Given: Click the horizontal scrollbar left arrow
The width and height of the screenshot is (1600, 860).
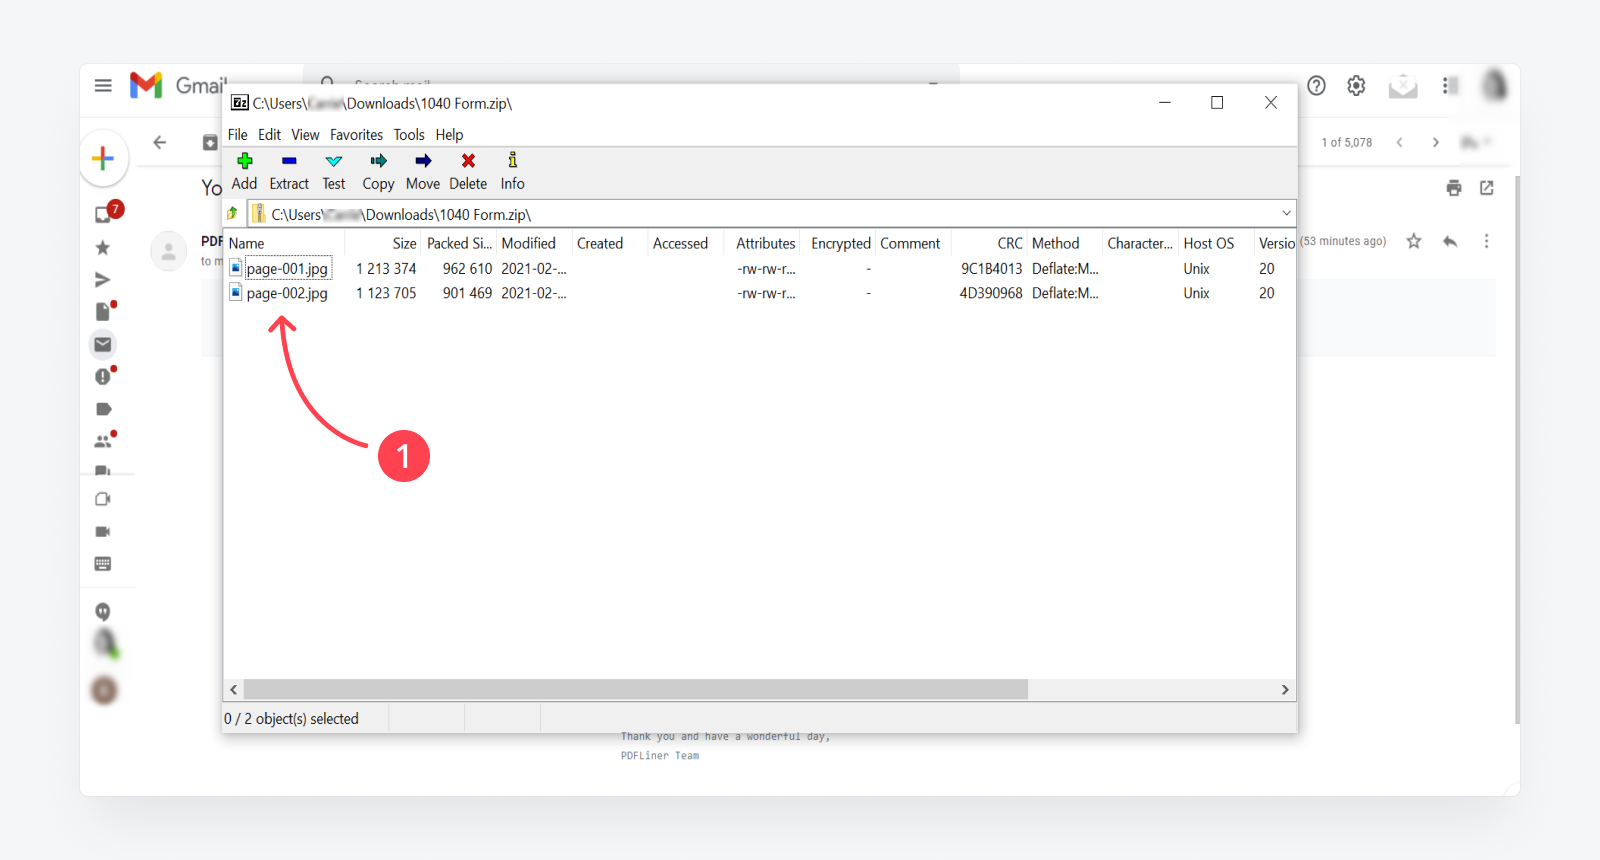Looking at the screenshot, I should coord(234,690).
